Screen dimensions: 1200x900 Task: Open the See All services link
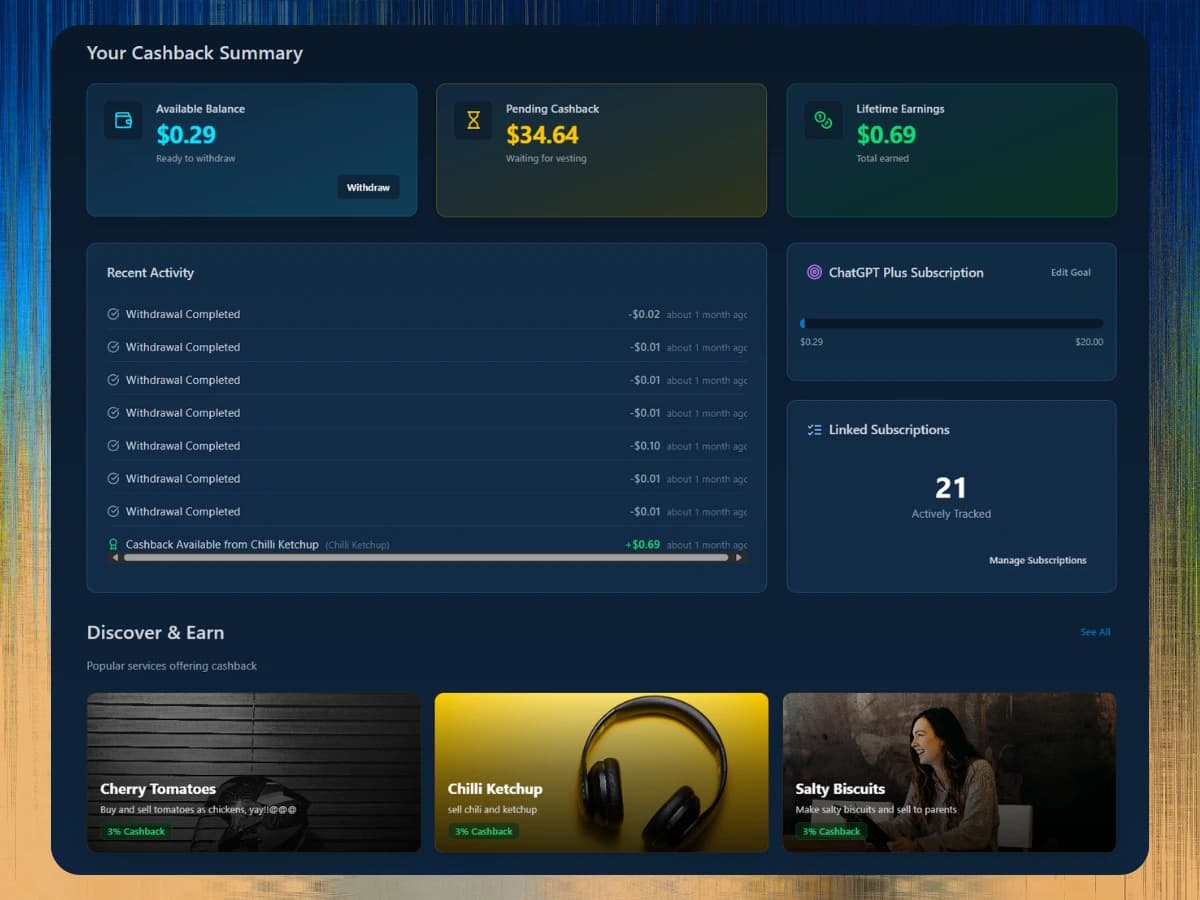(1095, 632)
